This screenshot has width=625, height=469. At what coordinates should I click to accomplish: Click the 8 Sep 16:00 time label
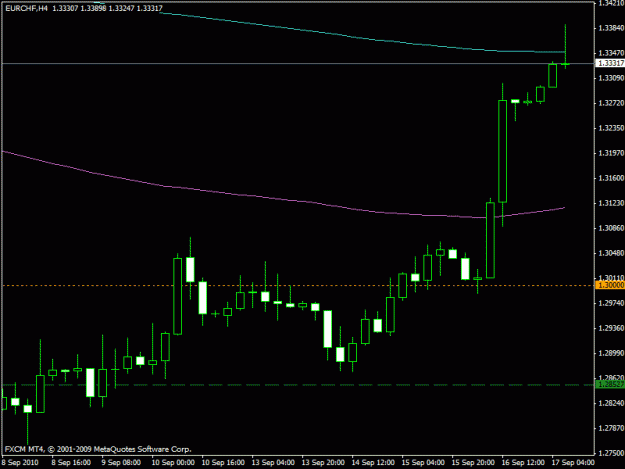click(71, 462)
